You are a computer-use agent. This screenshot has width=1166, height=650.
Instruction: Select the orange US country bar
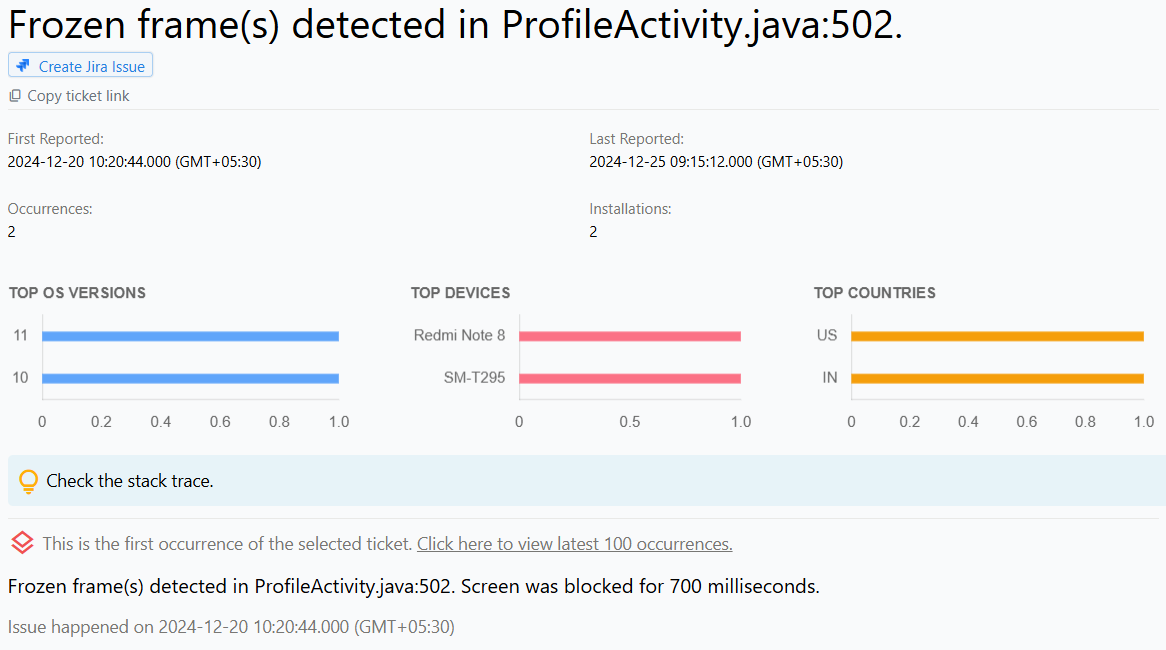click(997, 336)
